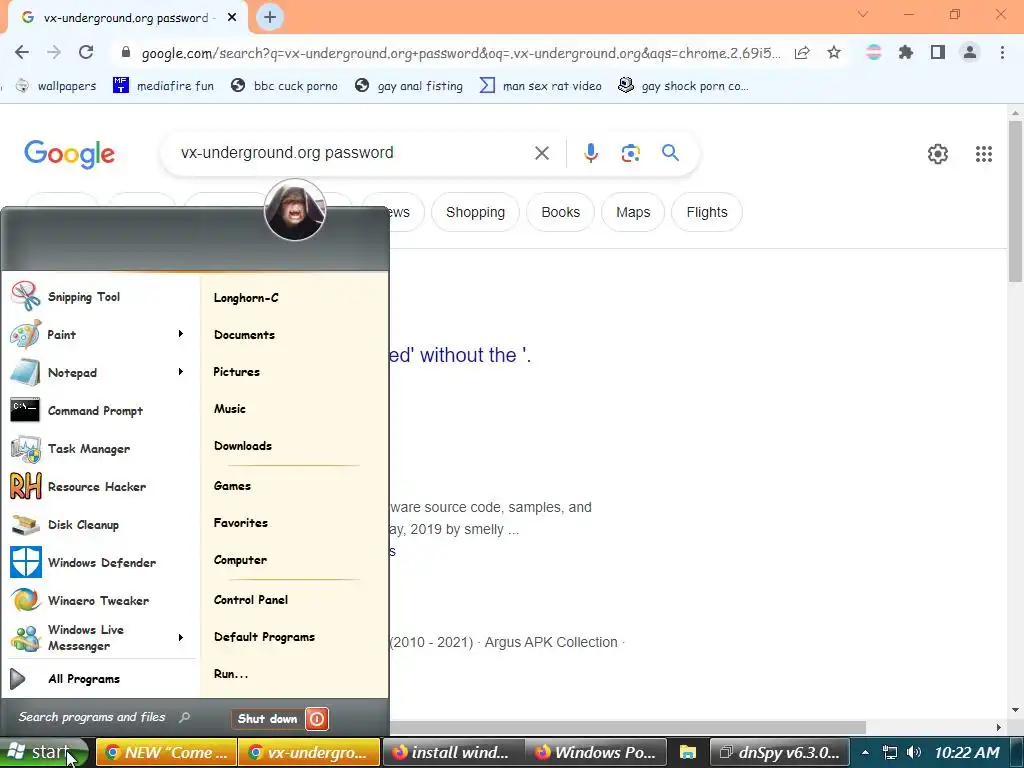Viewport: 1024px width, 768px height.
Task: Toggle Chrome side panel
Action: coord(938,52)
